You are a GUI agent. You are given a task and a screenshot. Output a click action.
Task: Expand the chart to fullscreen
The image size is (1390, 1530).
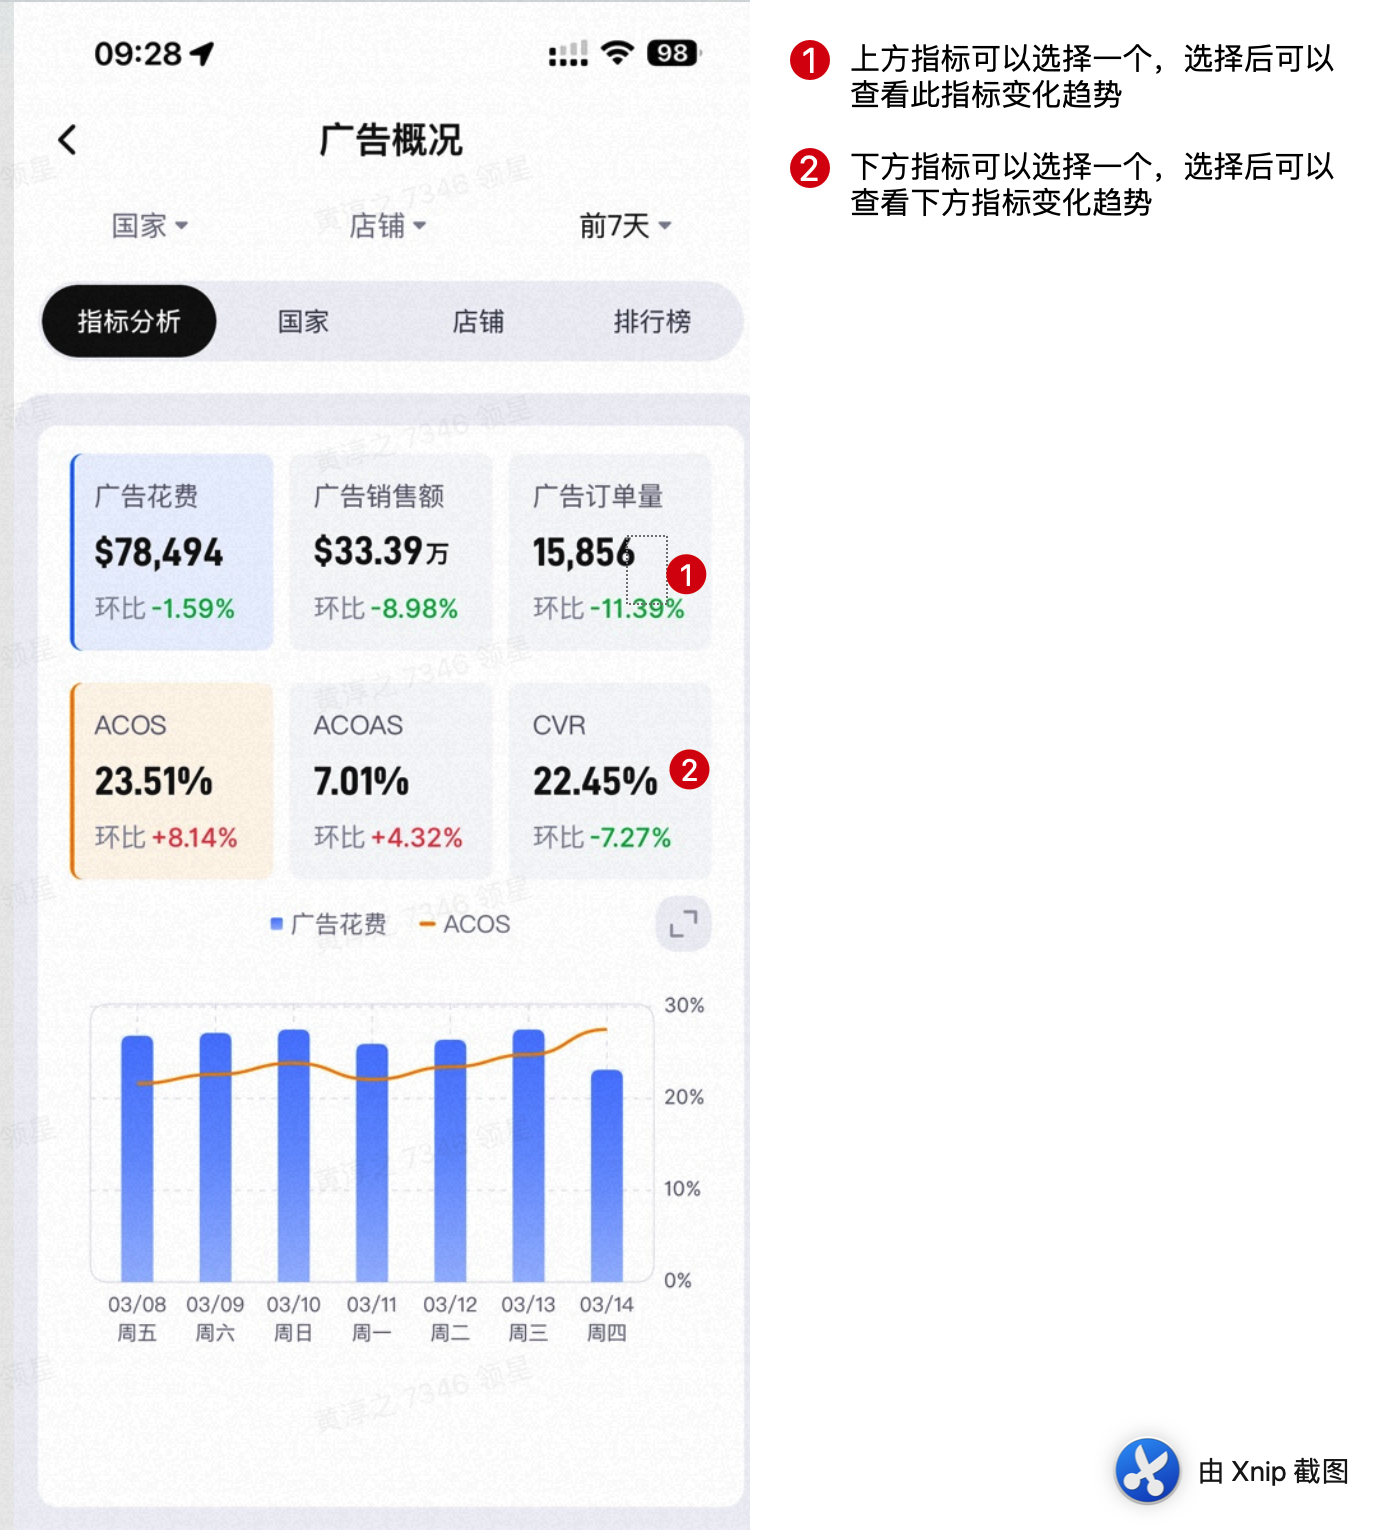[x=684, y=923]
